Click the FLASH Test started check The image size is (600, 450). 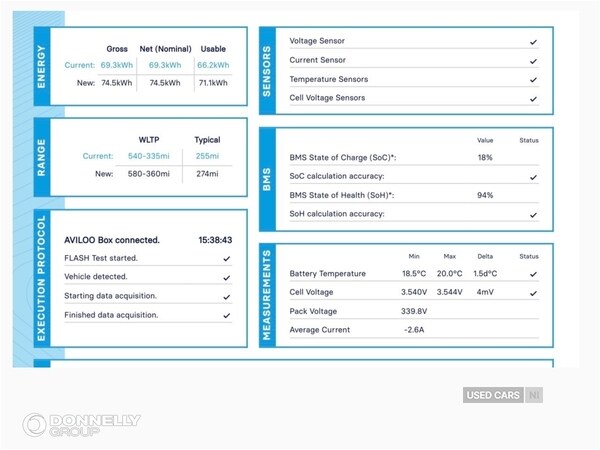(227, 258)
